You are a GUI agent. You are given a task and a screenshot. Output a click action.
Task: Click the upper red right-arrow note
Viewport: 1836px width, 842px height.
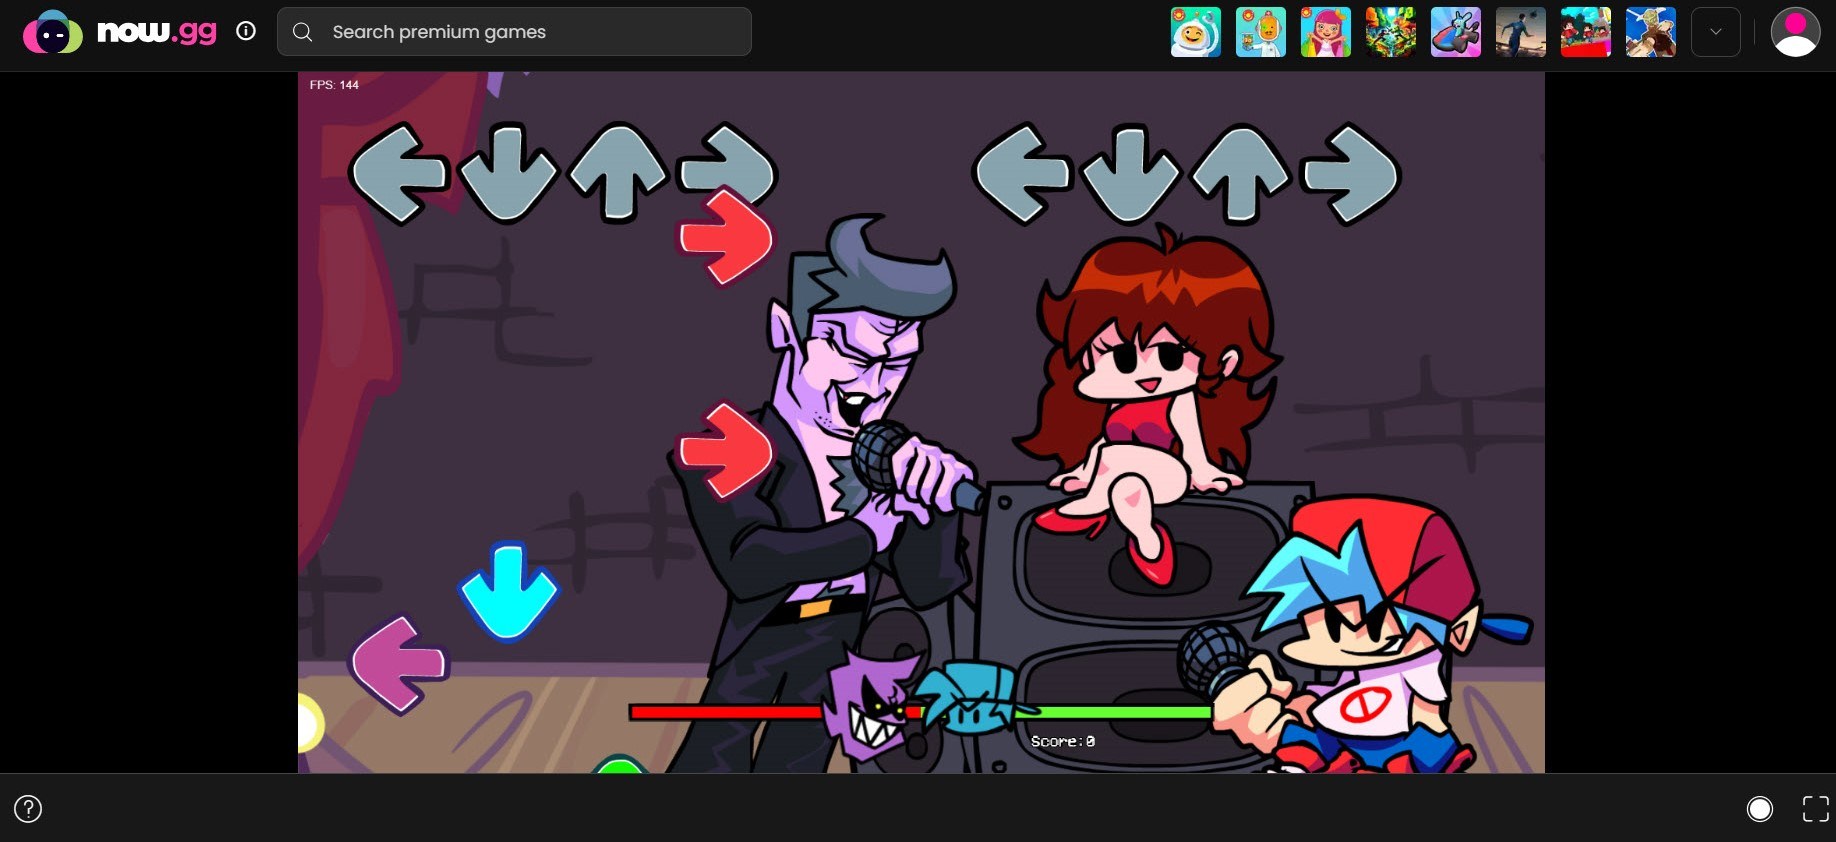726,238
